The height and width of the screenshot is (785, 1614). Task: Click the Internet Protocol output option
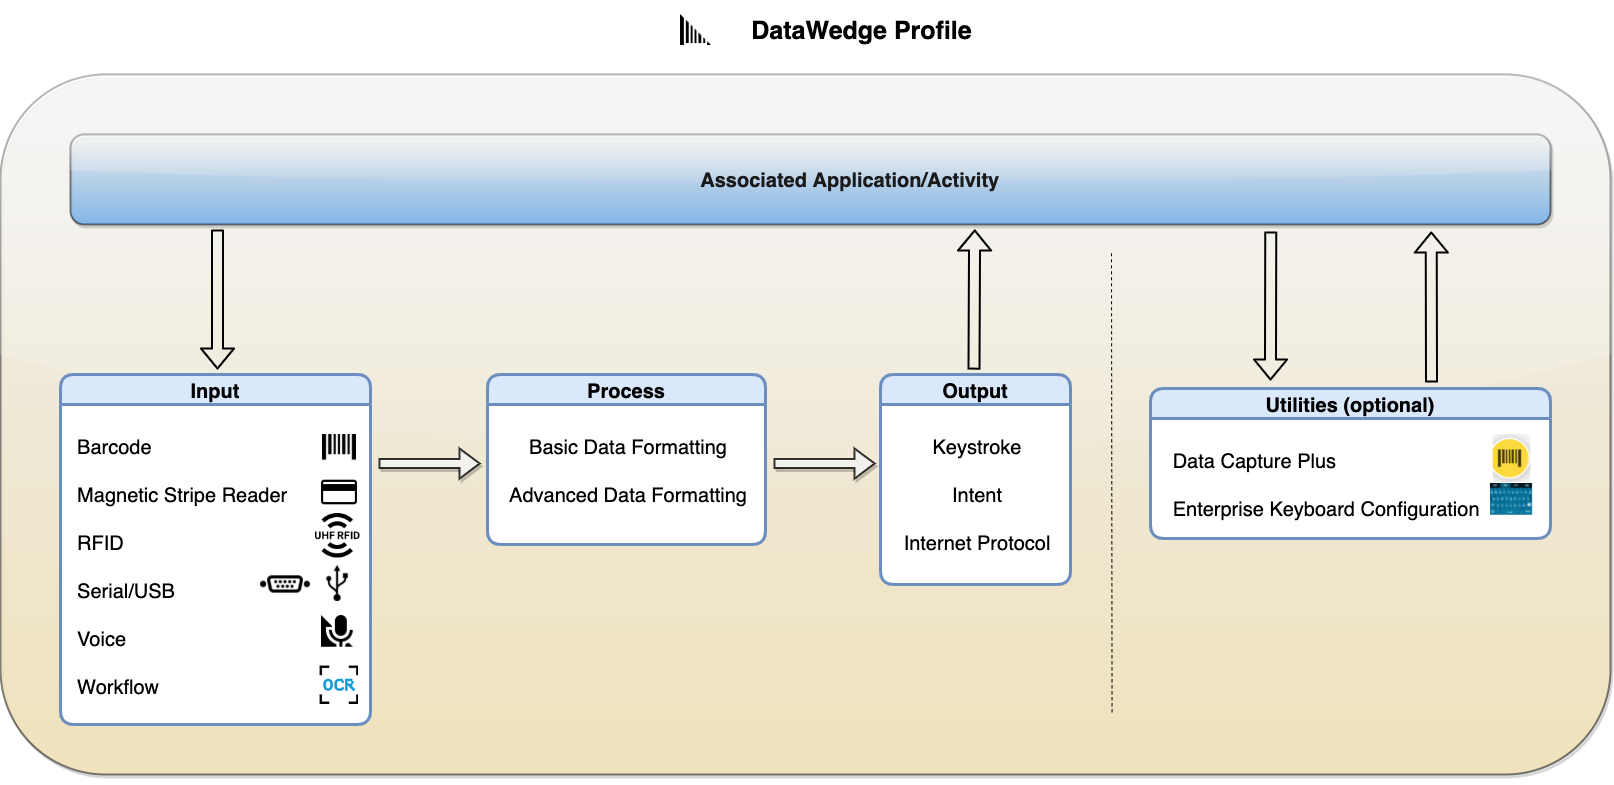tap(977, 543)
